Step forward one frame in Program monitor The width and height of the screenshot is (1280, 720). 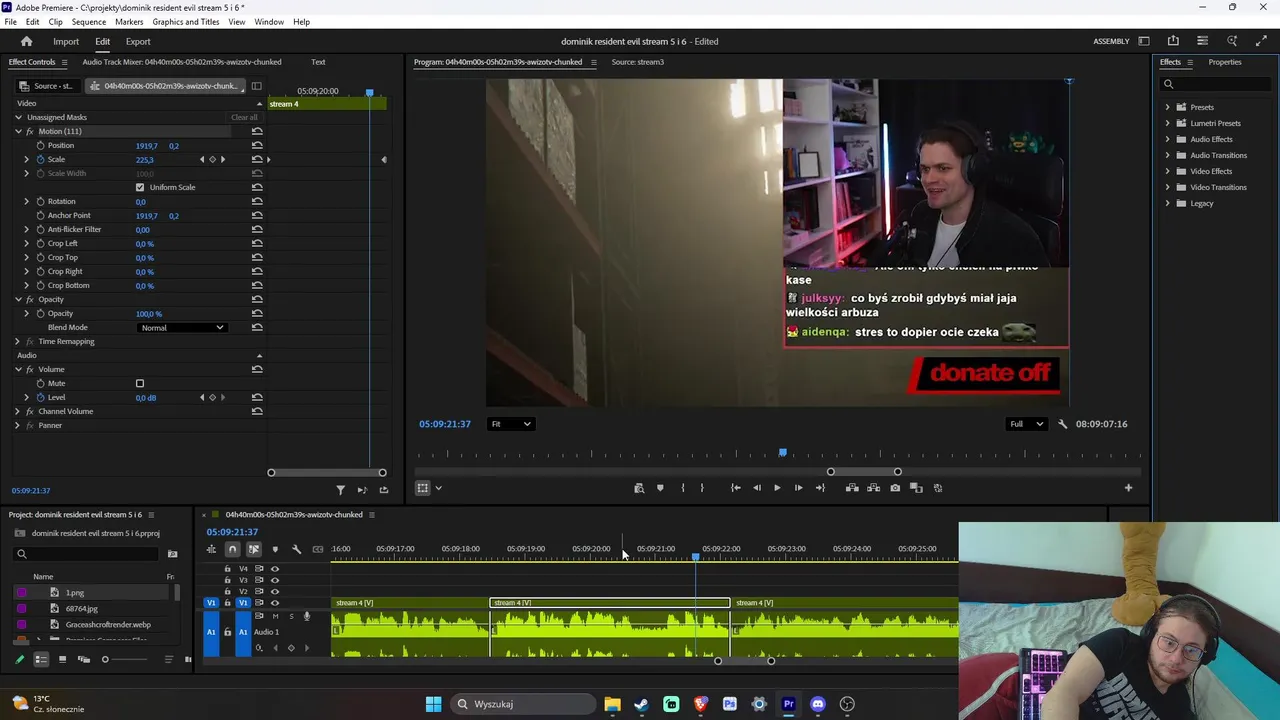[798, 488]
